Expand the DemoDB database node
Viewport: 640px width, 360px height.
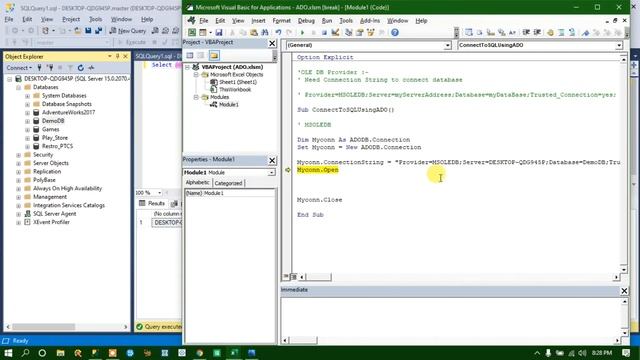(x=27, y=121)
